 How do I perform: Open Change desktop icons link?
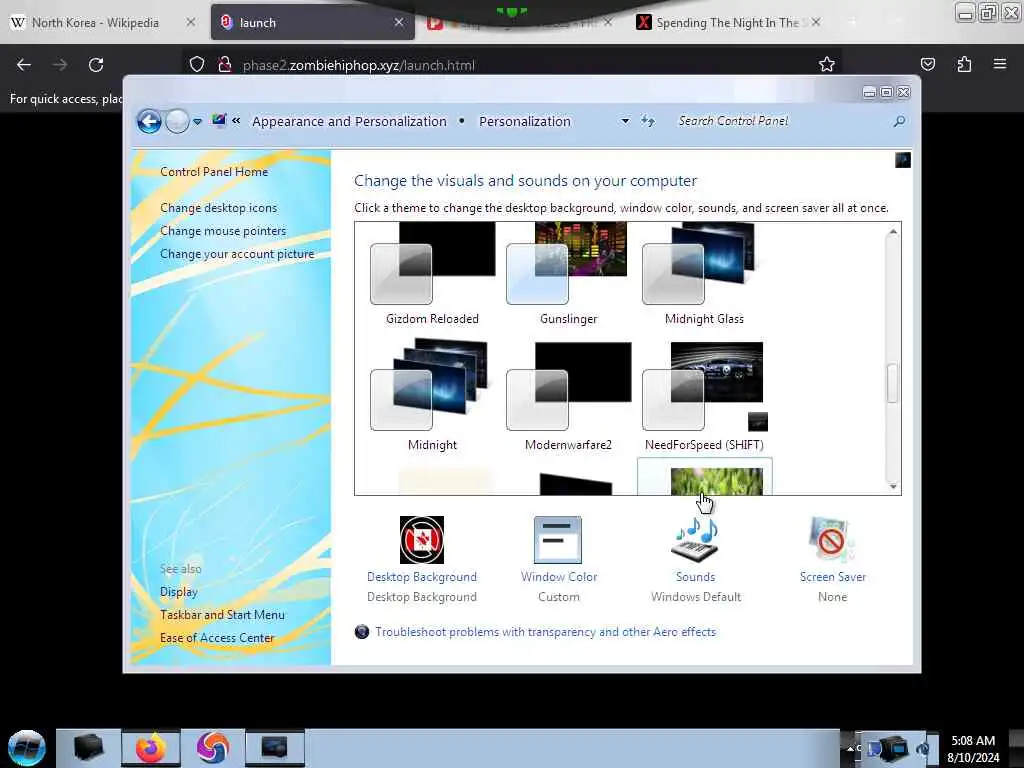click(218, 208)
